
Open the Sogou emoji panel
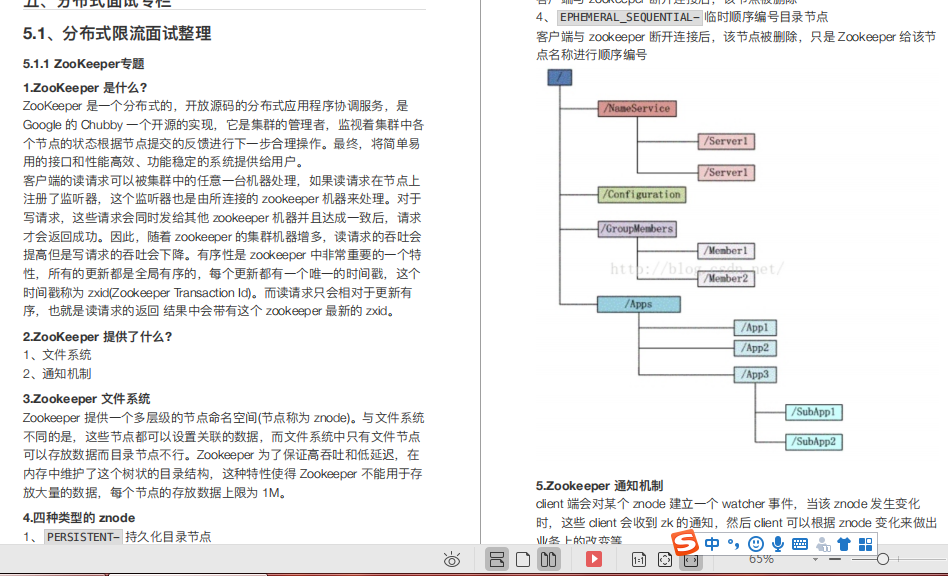(755, 544)
